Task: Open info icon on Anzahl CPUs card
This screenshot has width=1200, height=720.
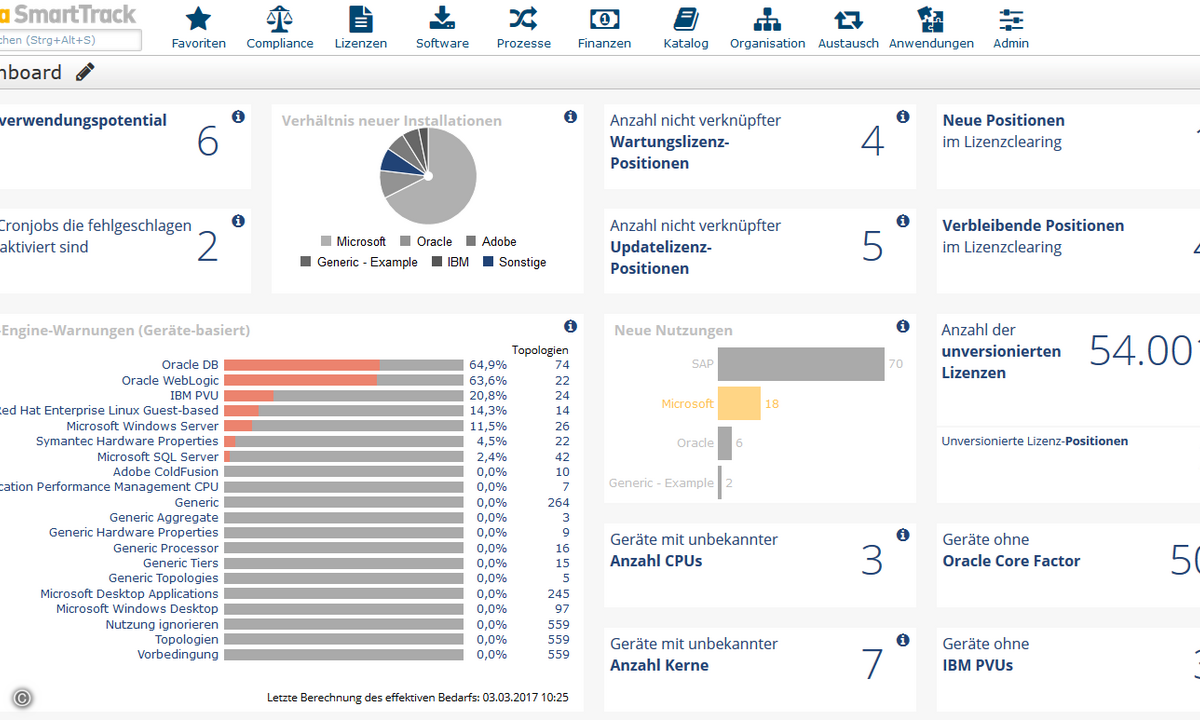Action: [x=903, y=535]
